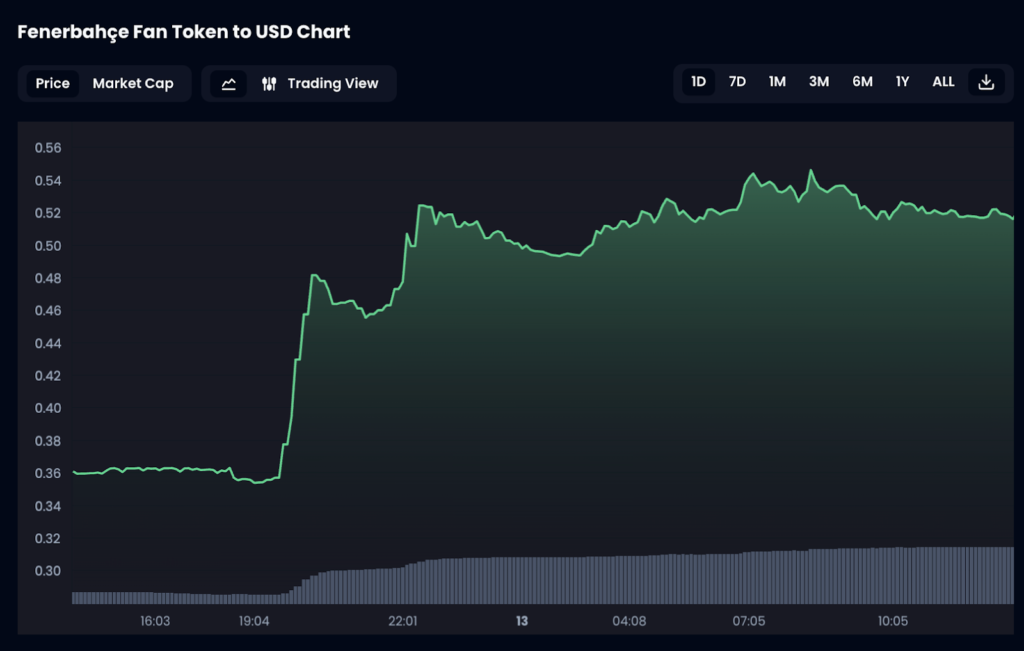1024x651 pixels.
Task: Select the 1D time range
Action: pos(699,82)
